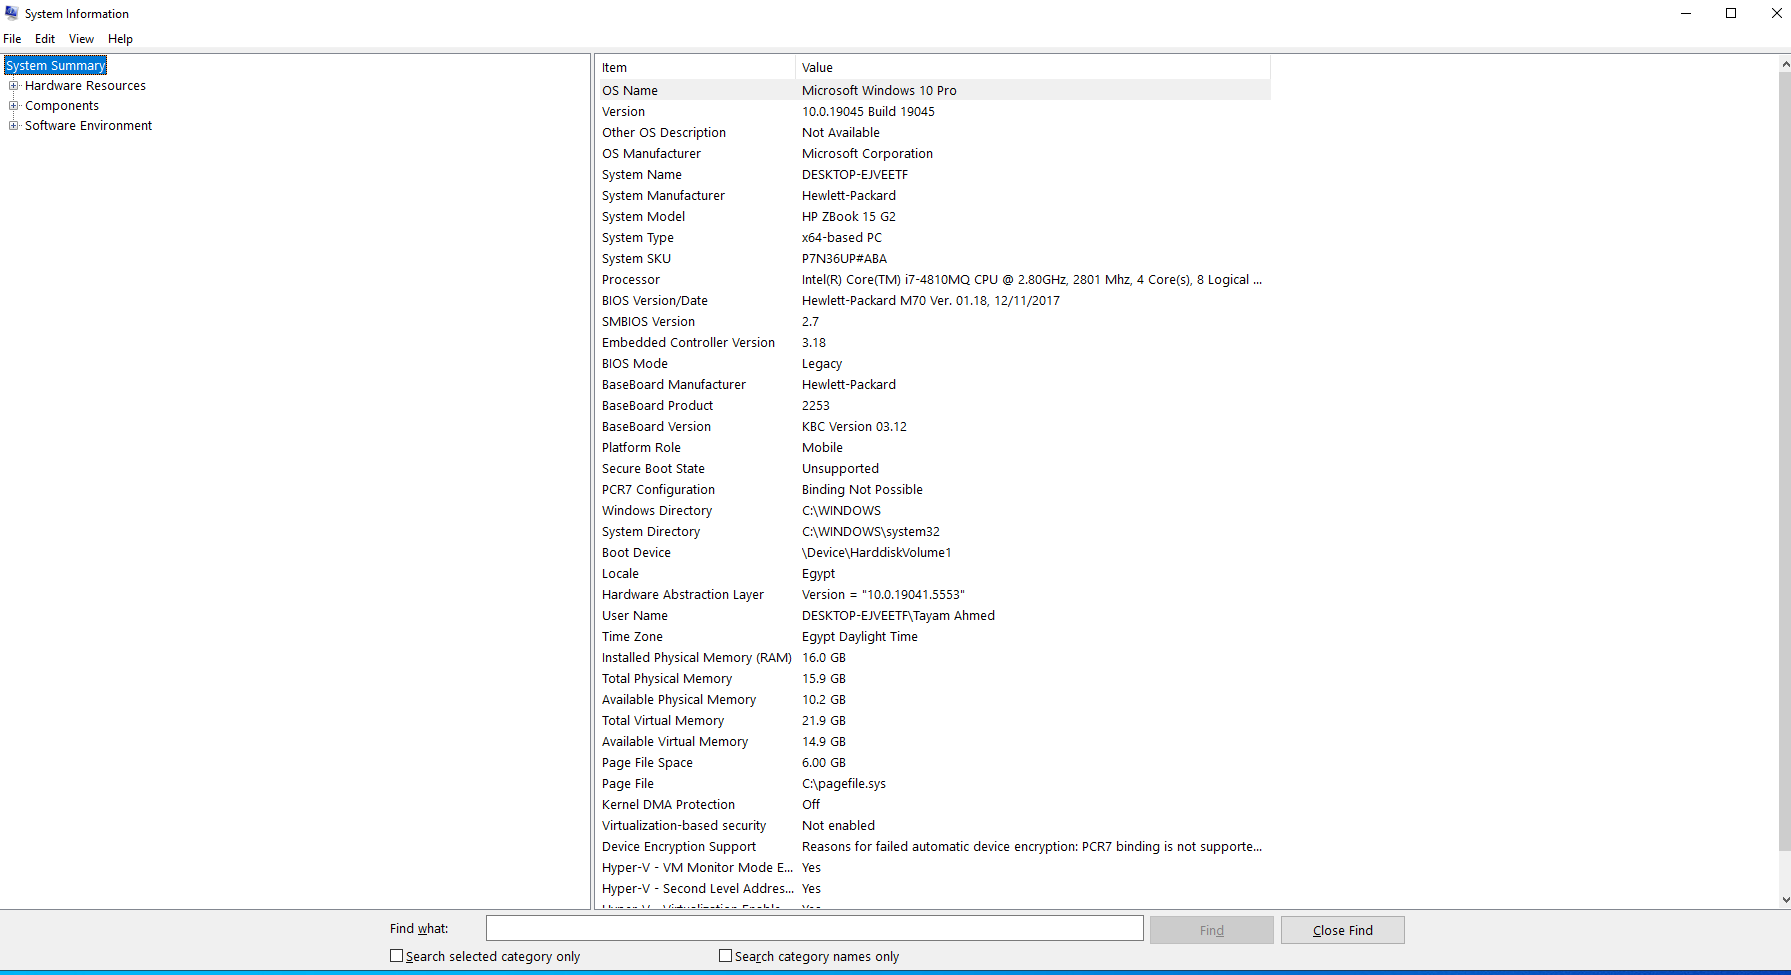This screenshot has height=975, width=1791.
Task: Click the value DESKTOP-EJVEETF for System Name
Action: [855, 175]
